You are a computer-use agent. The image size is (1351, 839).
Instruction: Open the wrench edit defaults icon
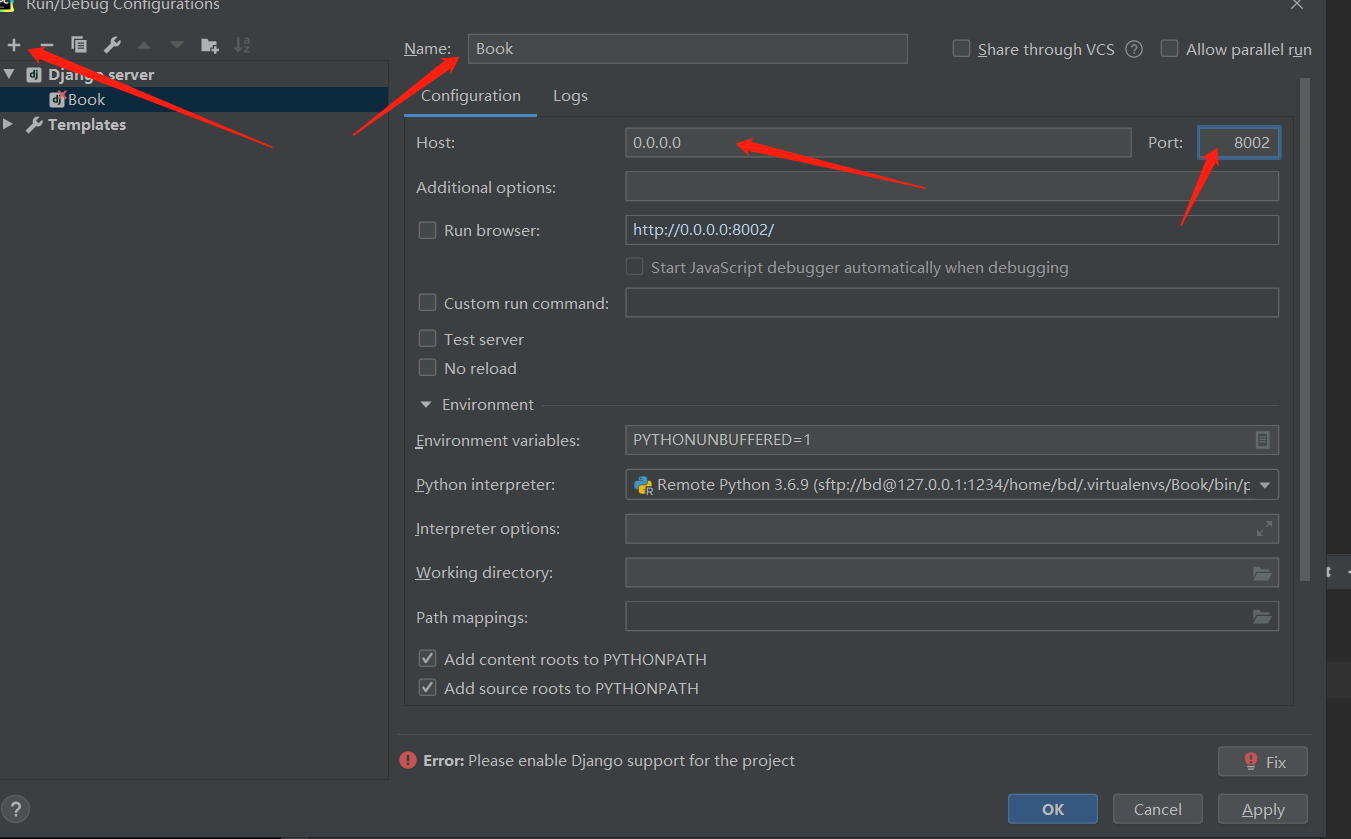pyautogui.click(x=112, y=45)
